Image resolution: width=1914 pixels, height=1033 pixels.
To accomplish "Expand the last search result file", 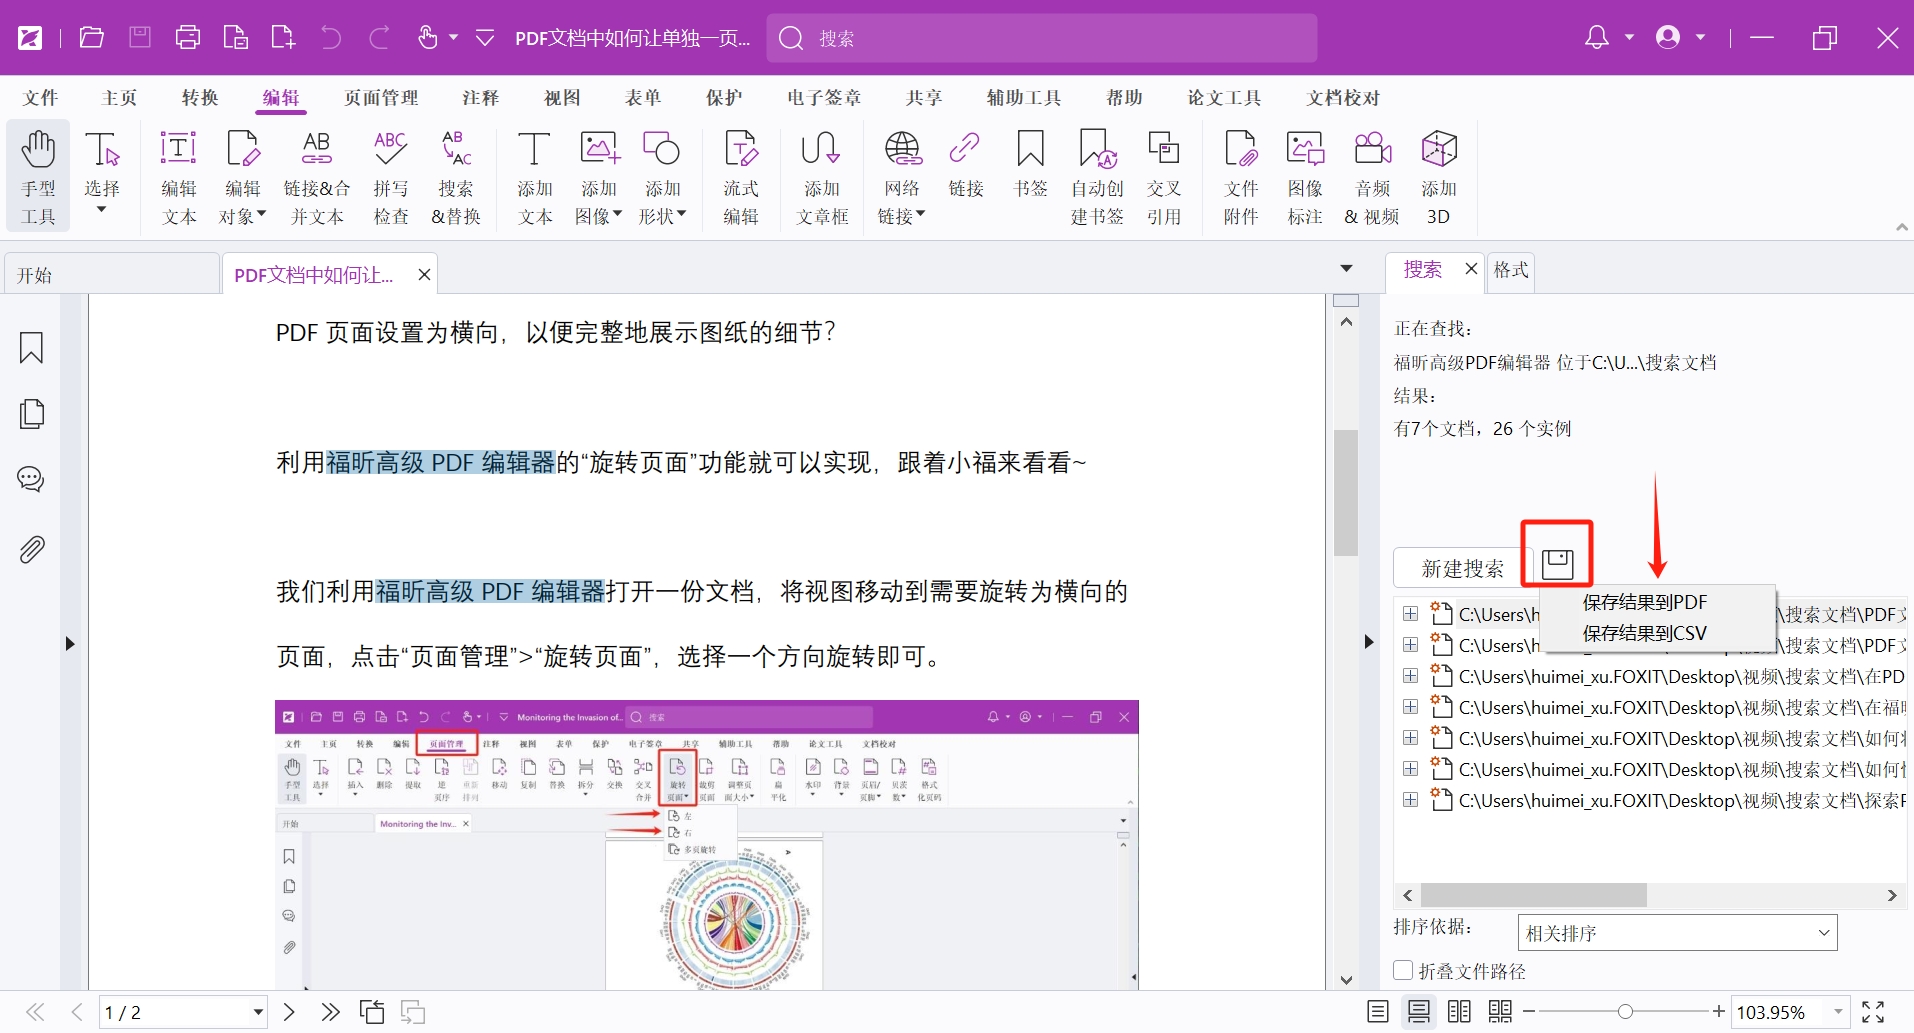I will [1410, 800].
